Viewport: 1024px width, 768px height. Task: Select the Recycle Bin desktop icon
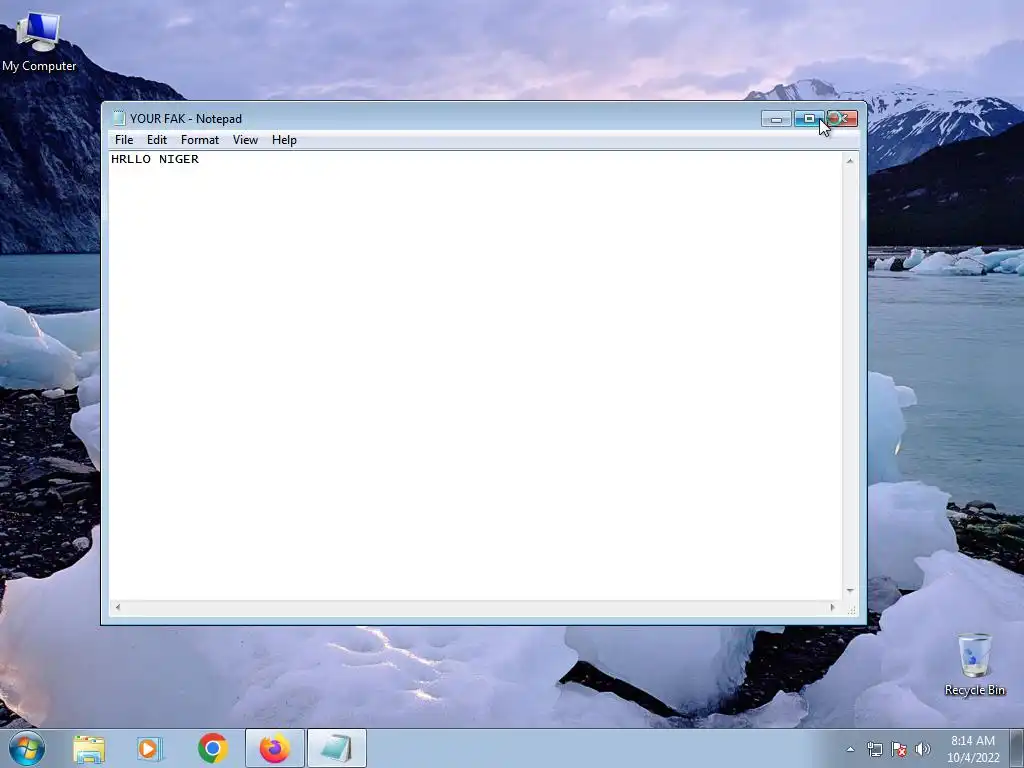(x=974, y=664)
